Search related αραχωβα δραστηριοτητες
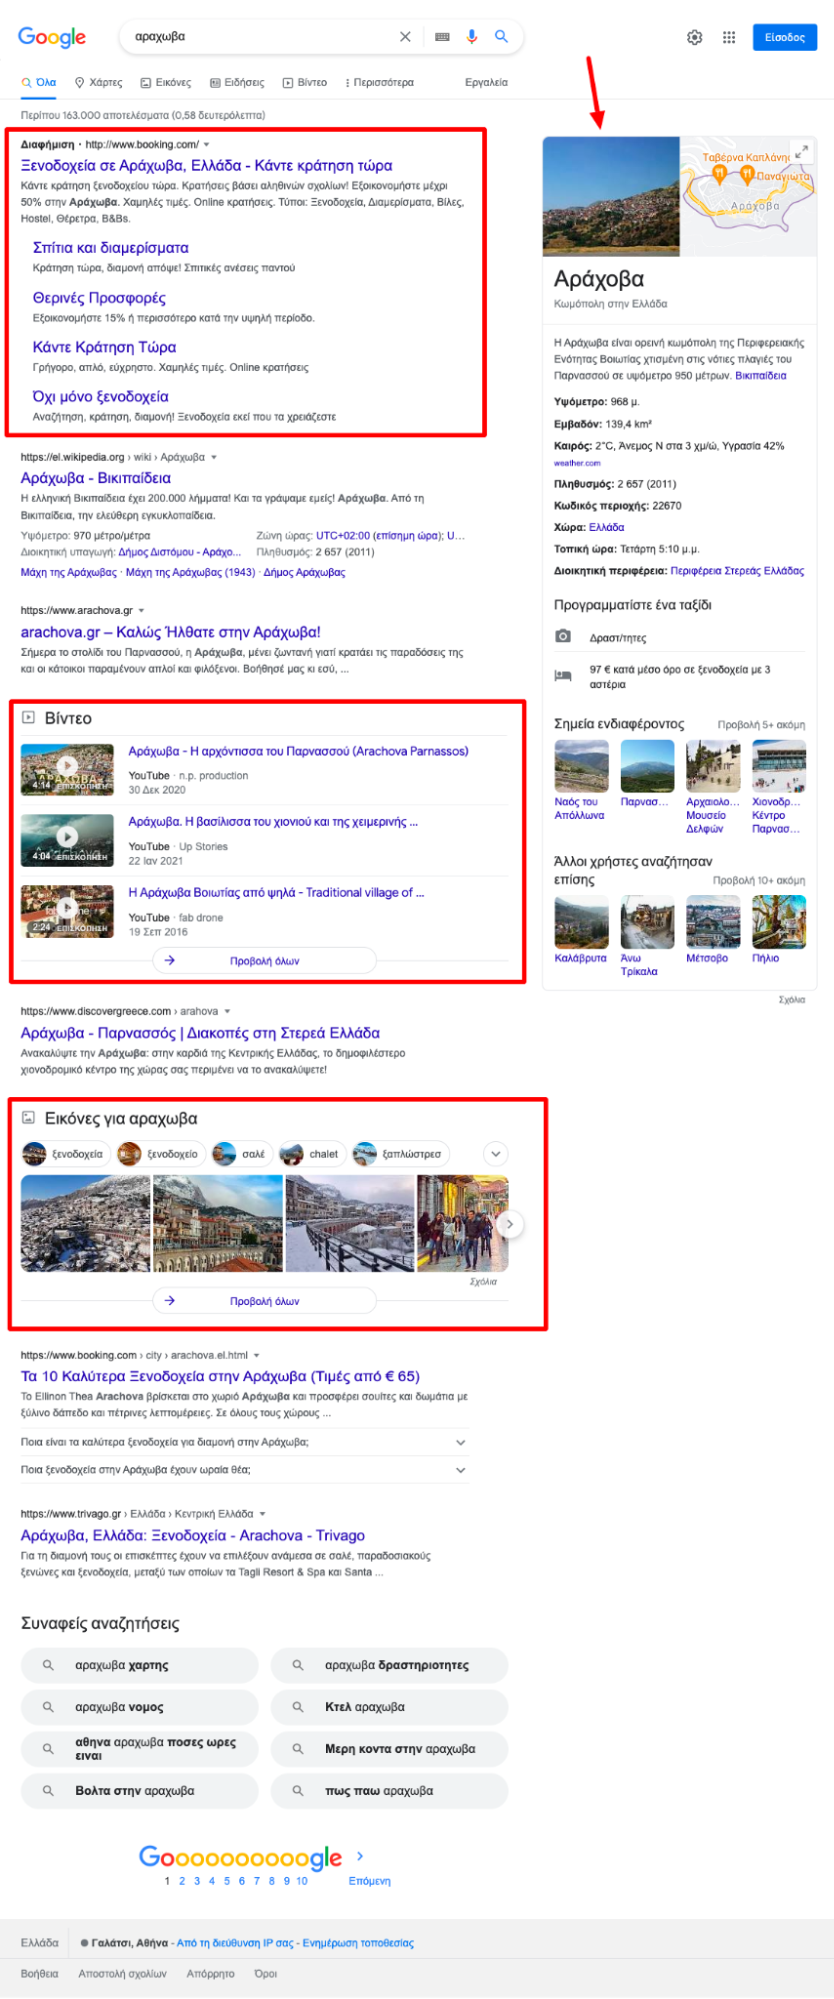The height and width of the screenshot is (1999, 834). [x=390, y=1665]
